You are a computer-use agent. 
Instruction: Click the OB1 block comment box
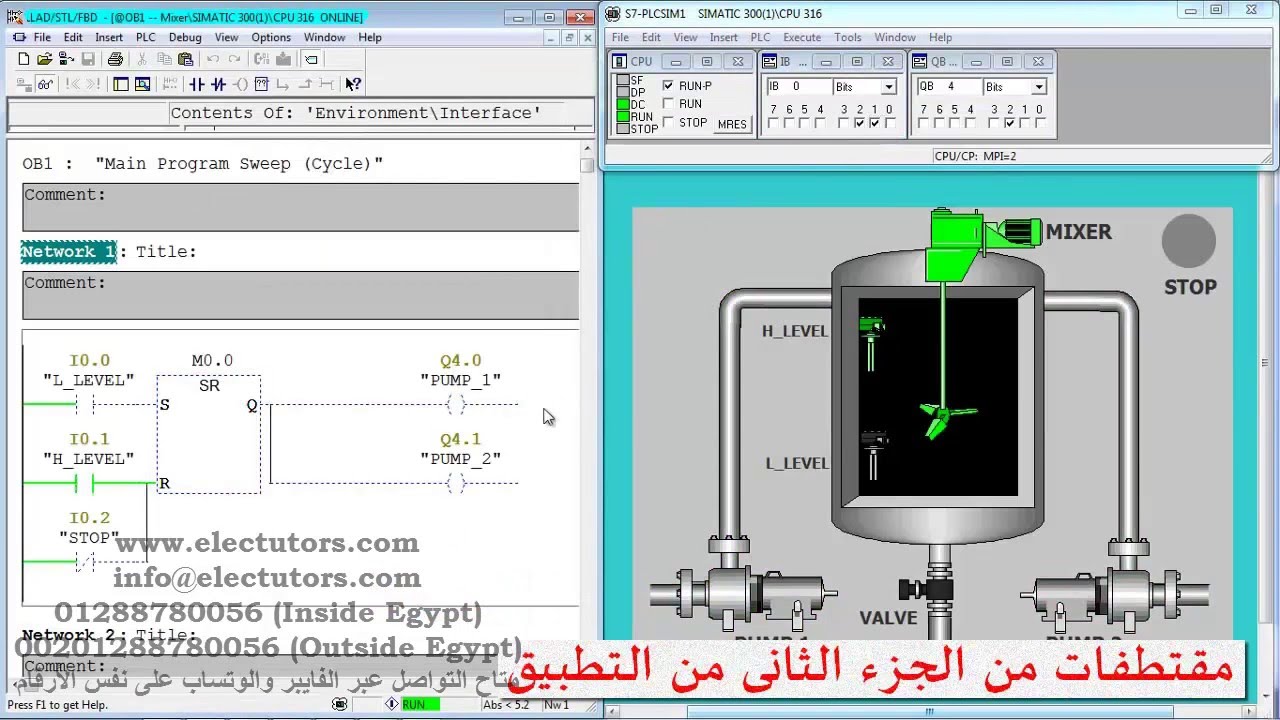(x=300, y=207)
